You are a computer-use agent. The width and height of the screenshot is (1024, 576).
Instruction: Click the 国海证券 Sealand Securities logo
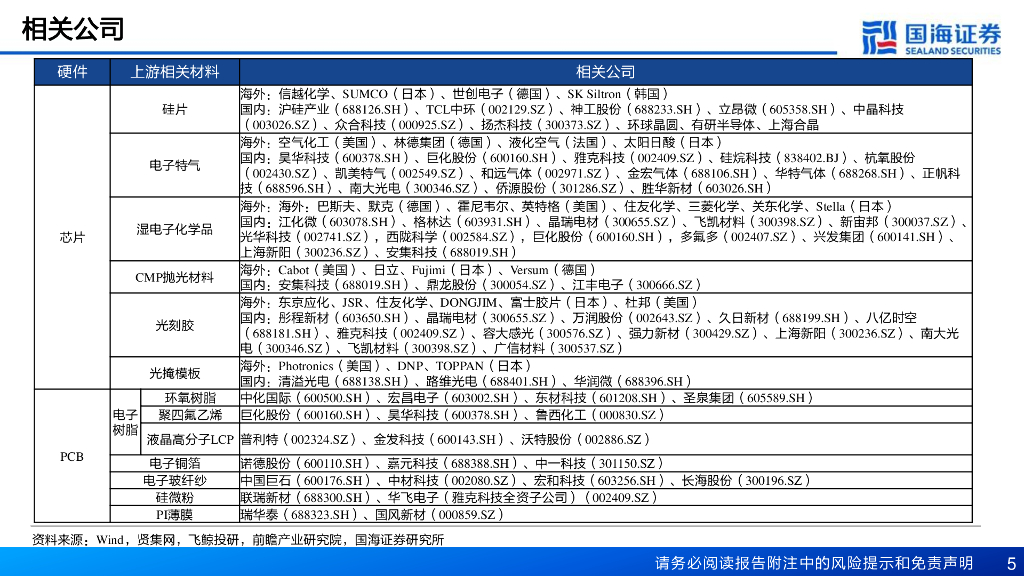(931, 39)
